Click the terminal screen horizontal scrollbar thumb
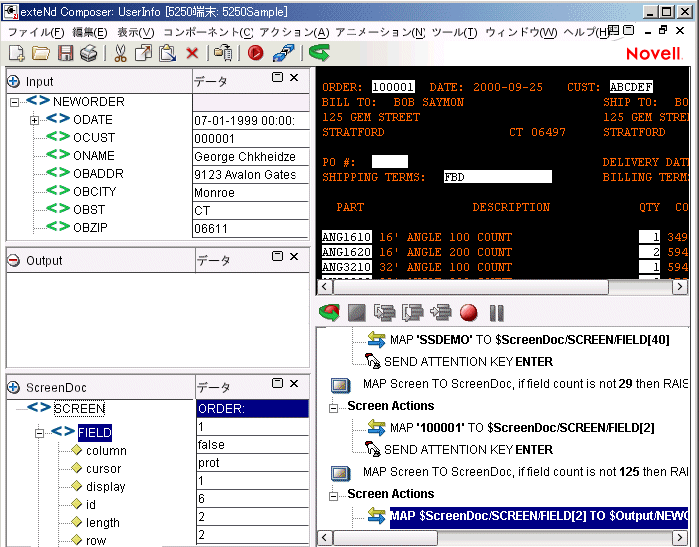This screenshot has width=699, height=547. pyautogui.click(x=471, y=287)
